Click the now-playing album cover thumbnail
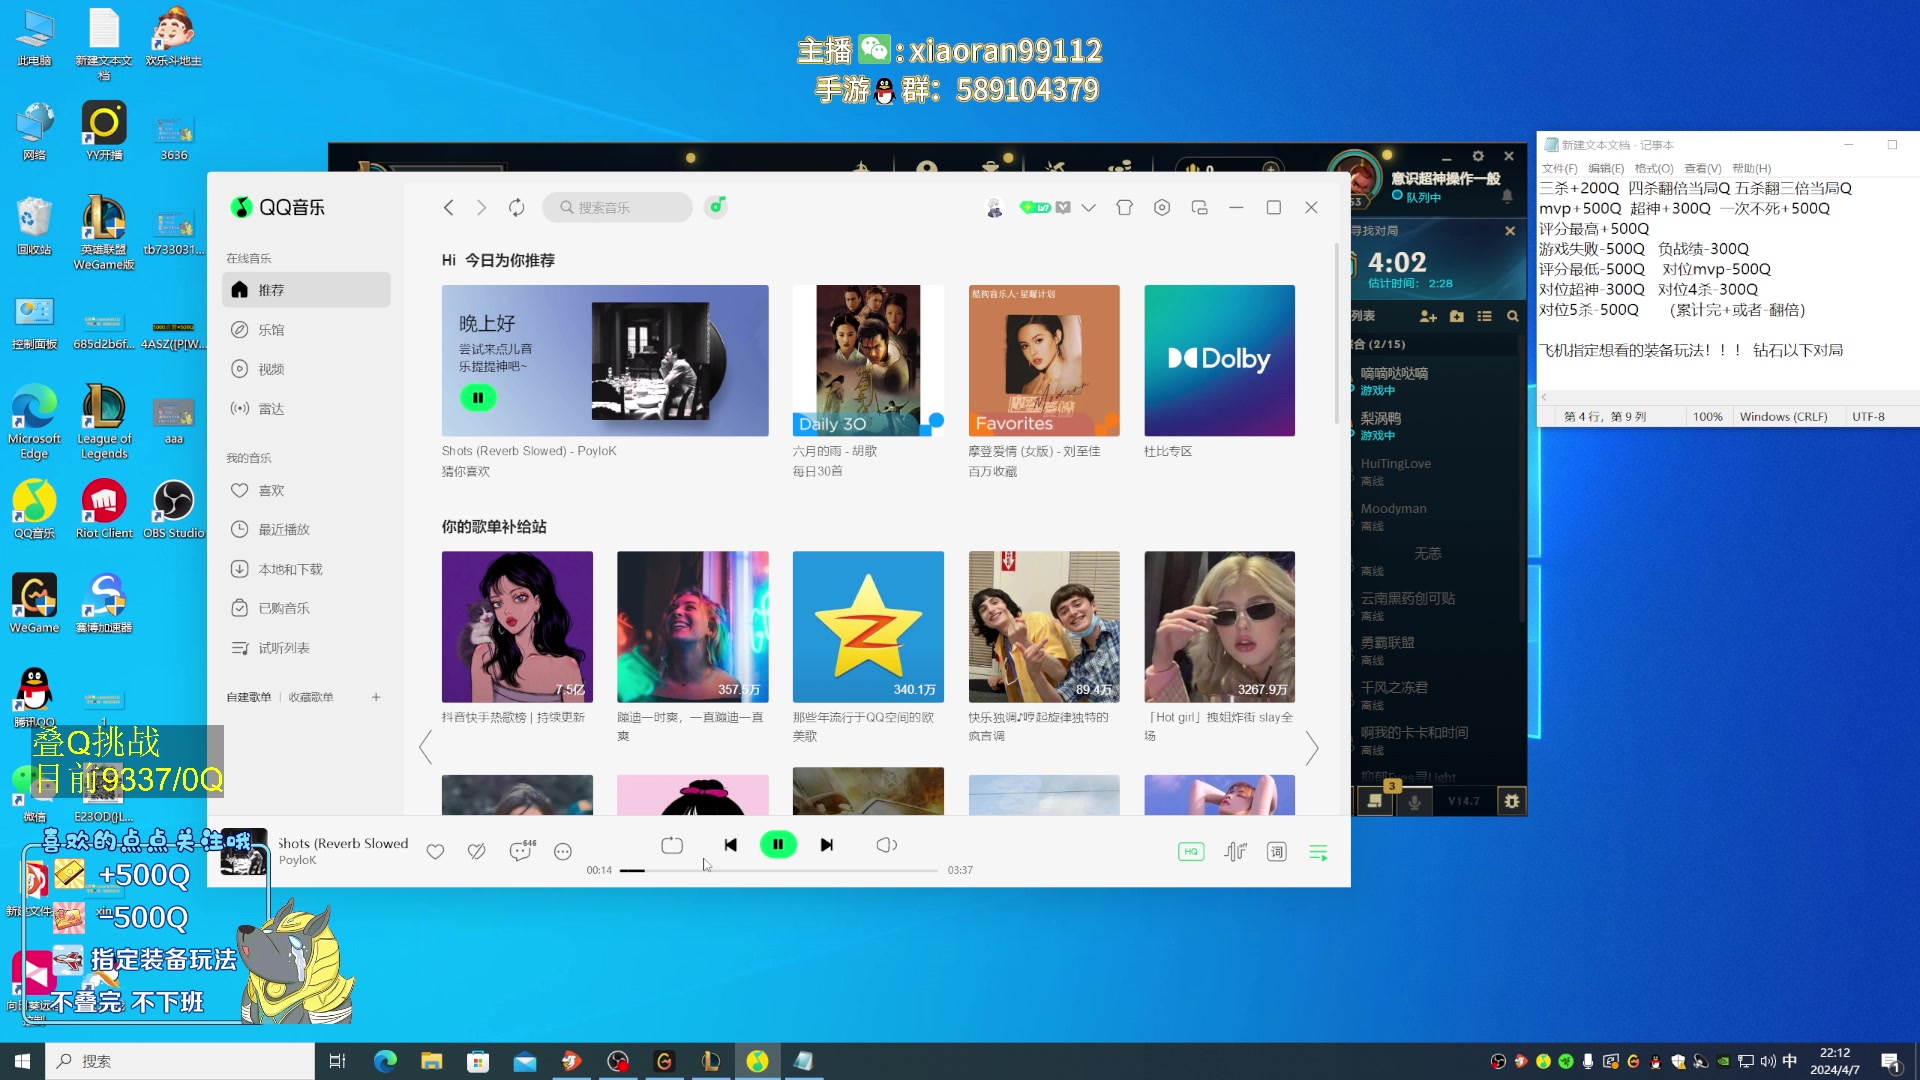Screen dimensions: 1920x1080 point(243,852)
